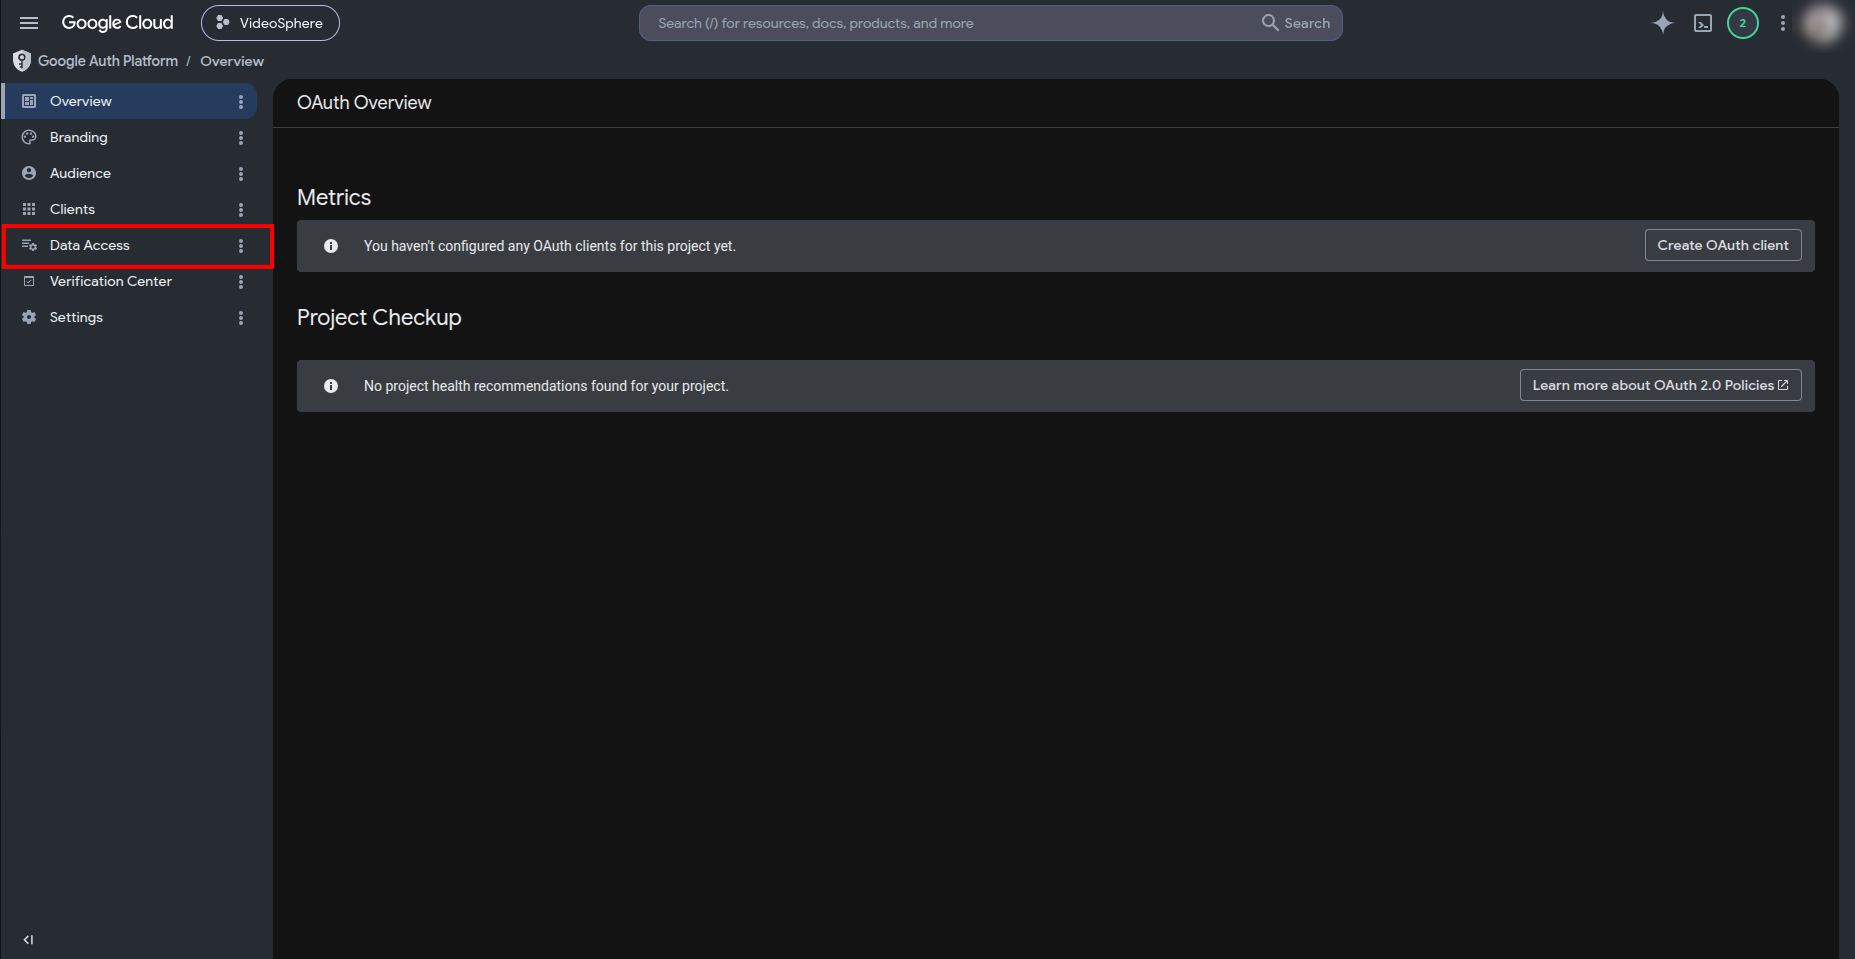Click the OAuth Overview page title
This screenshot has height=959, width=1855.
point(364,103)
